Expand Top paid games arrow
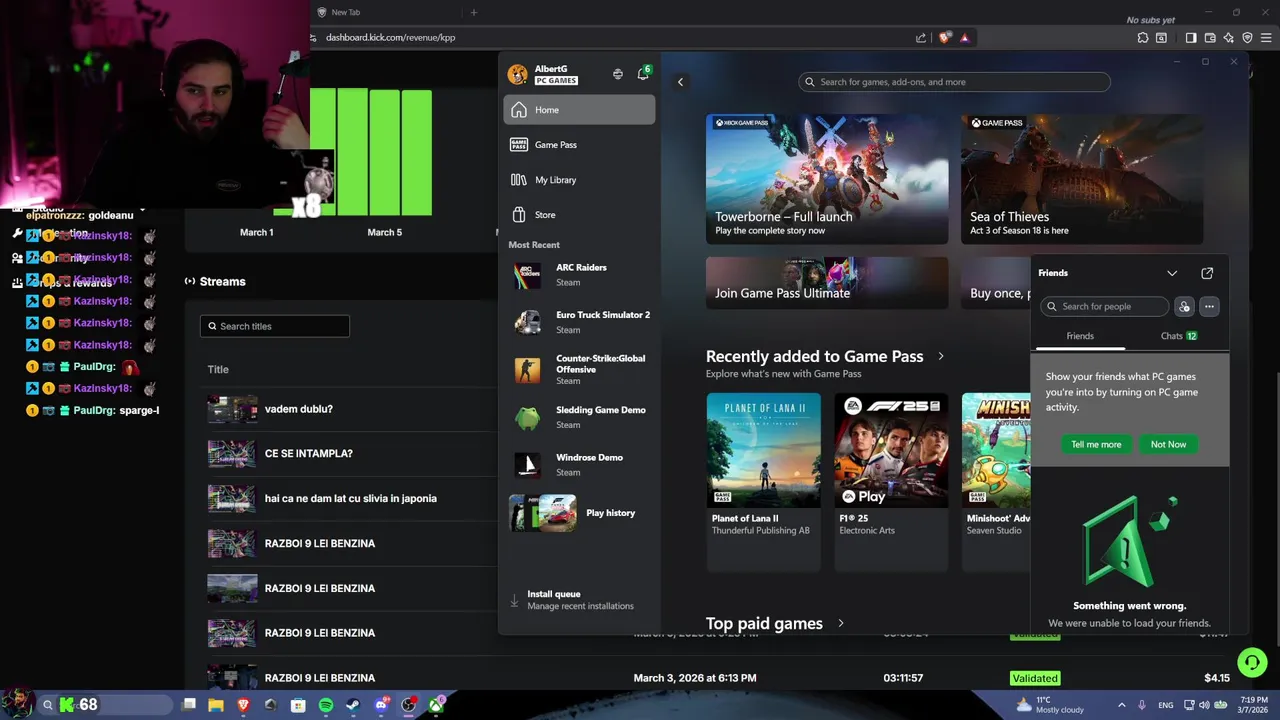 pyautogui.click(x=841, y=623)
